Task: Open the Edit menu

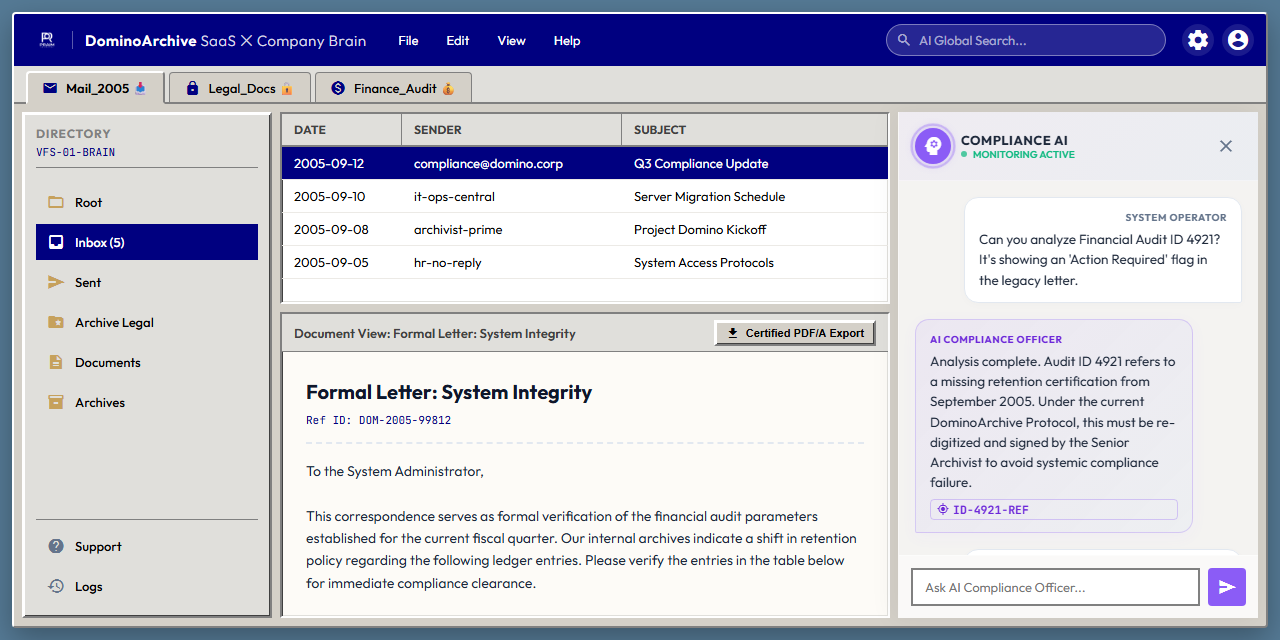Action: point(458,41)
